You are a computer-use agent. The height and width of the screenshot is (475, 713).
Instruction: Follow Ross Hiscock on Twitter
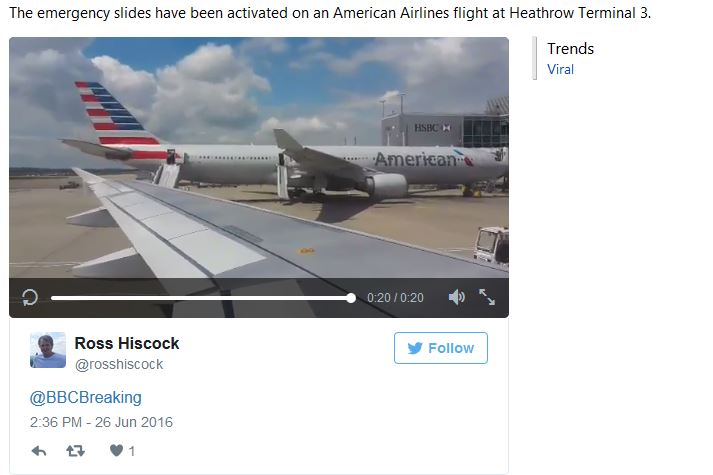click(x=441, y=348)
